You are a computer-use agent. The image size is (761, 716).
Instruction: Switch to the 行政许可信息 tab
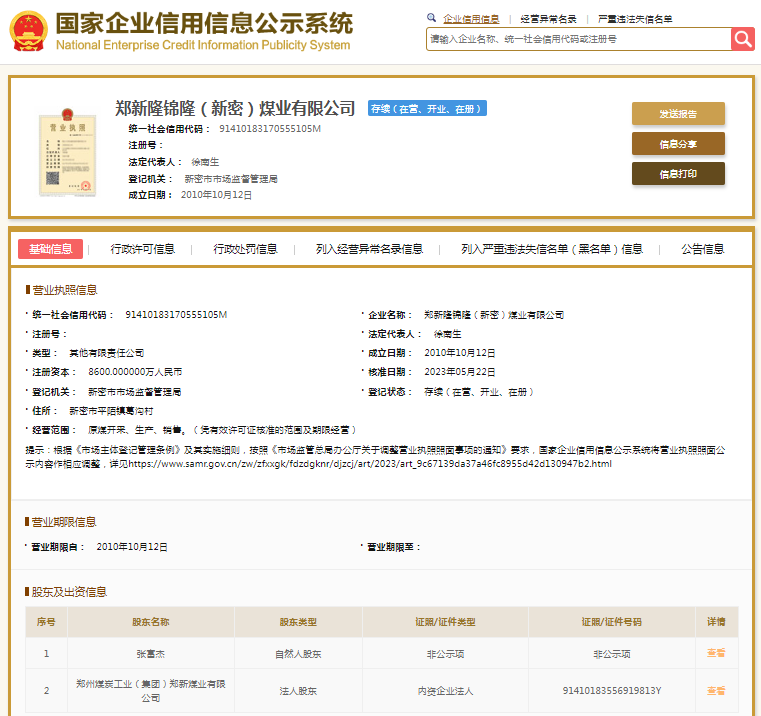pos(142,249)
